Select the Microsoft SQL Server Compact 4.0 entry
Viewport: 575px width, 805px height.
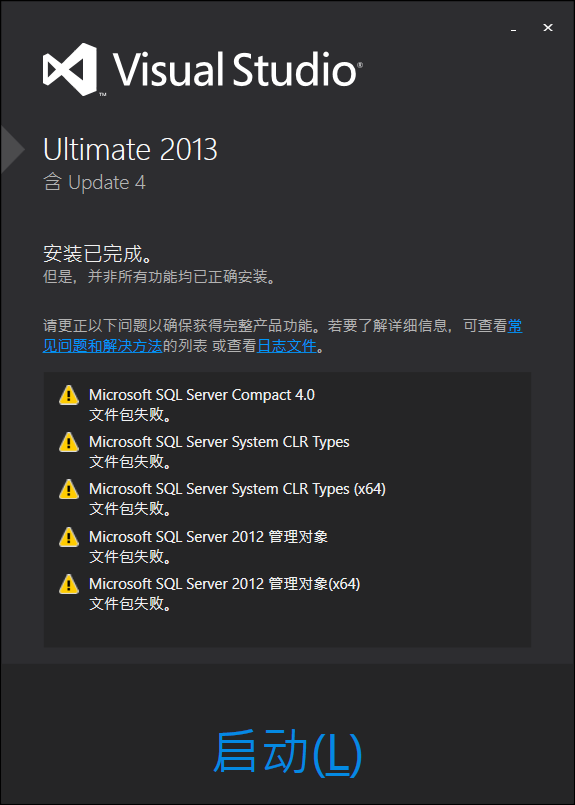coord(202,395)
